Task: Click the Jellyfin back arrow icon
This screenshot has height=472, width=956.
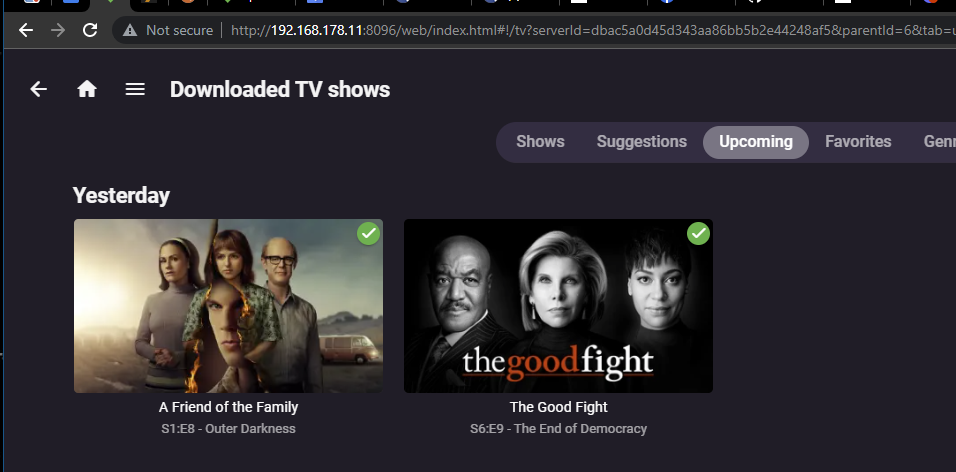Action: [x=38, y=90]
